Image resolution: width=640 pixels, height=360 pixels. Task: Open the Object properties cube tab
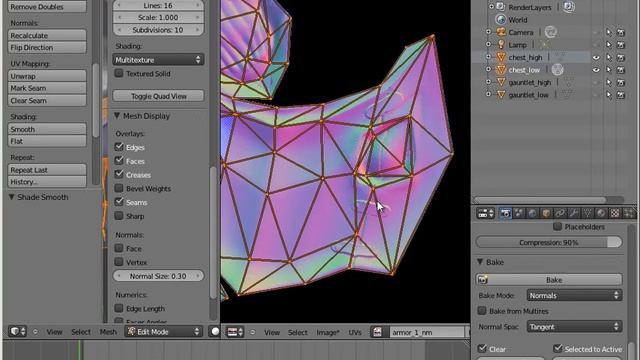pyautogui.click(x=546, y=213)
